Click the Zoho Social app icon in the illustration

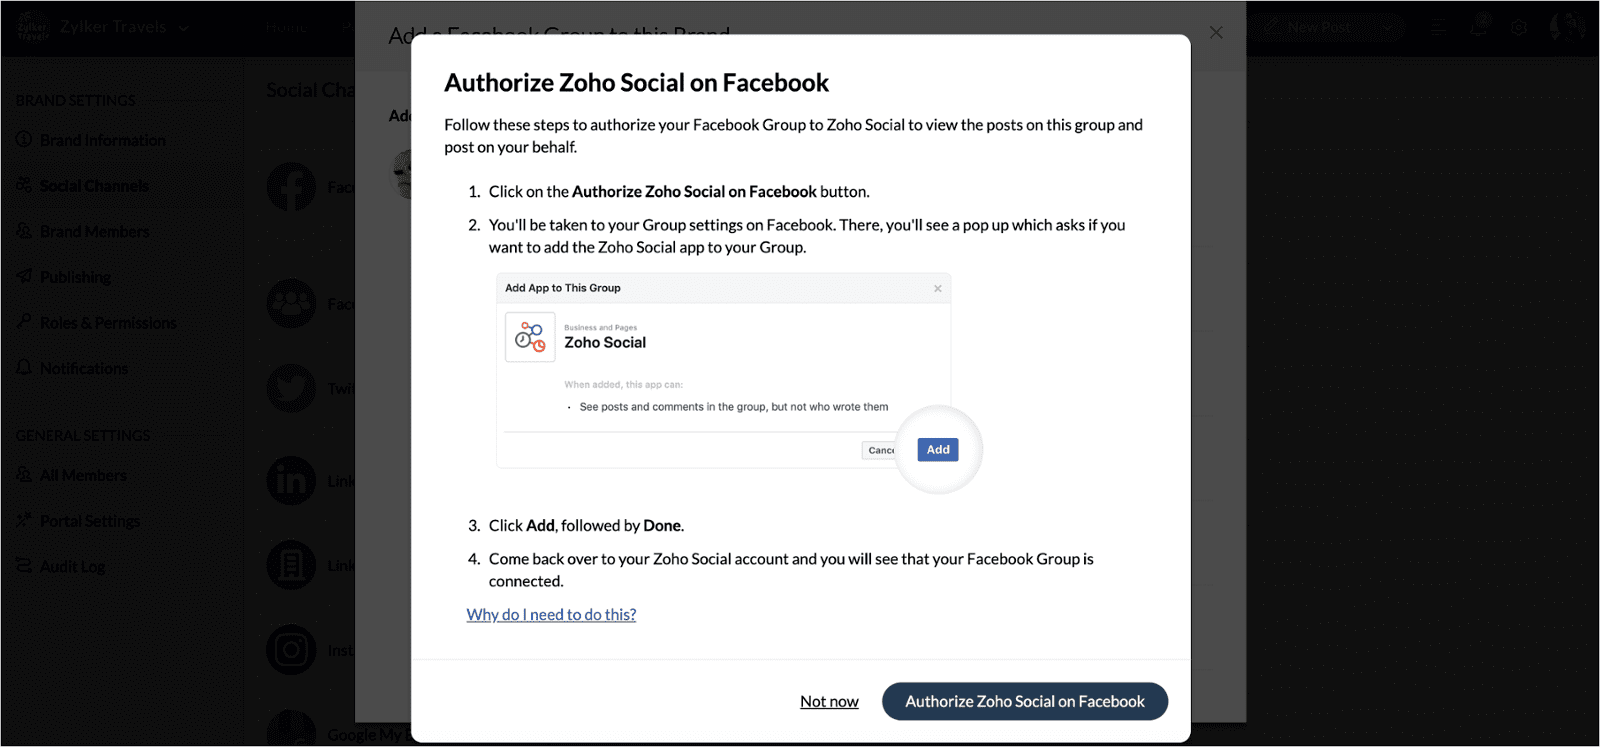[x=530, y=337]
